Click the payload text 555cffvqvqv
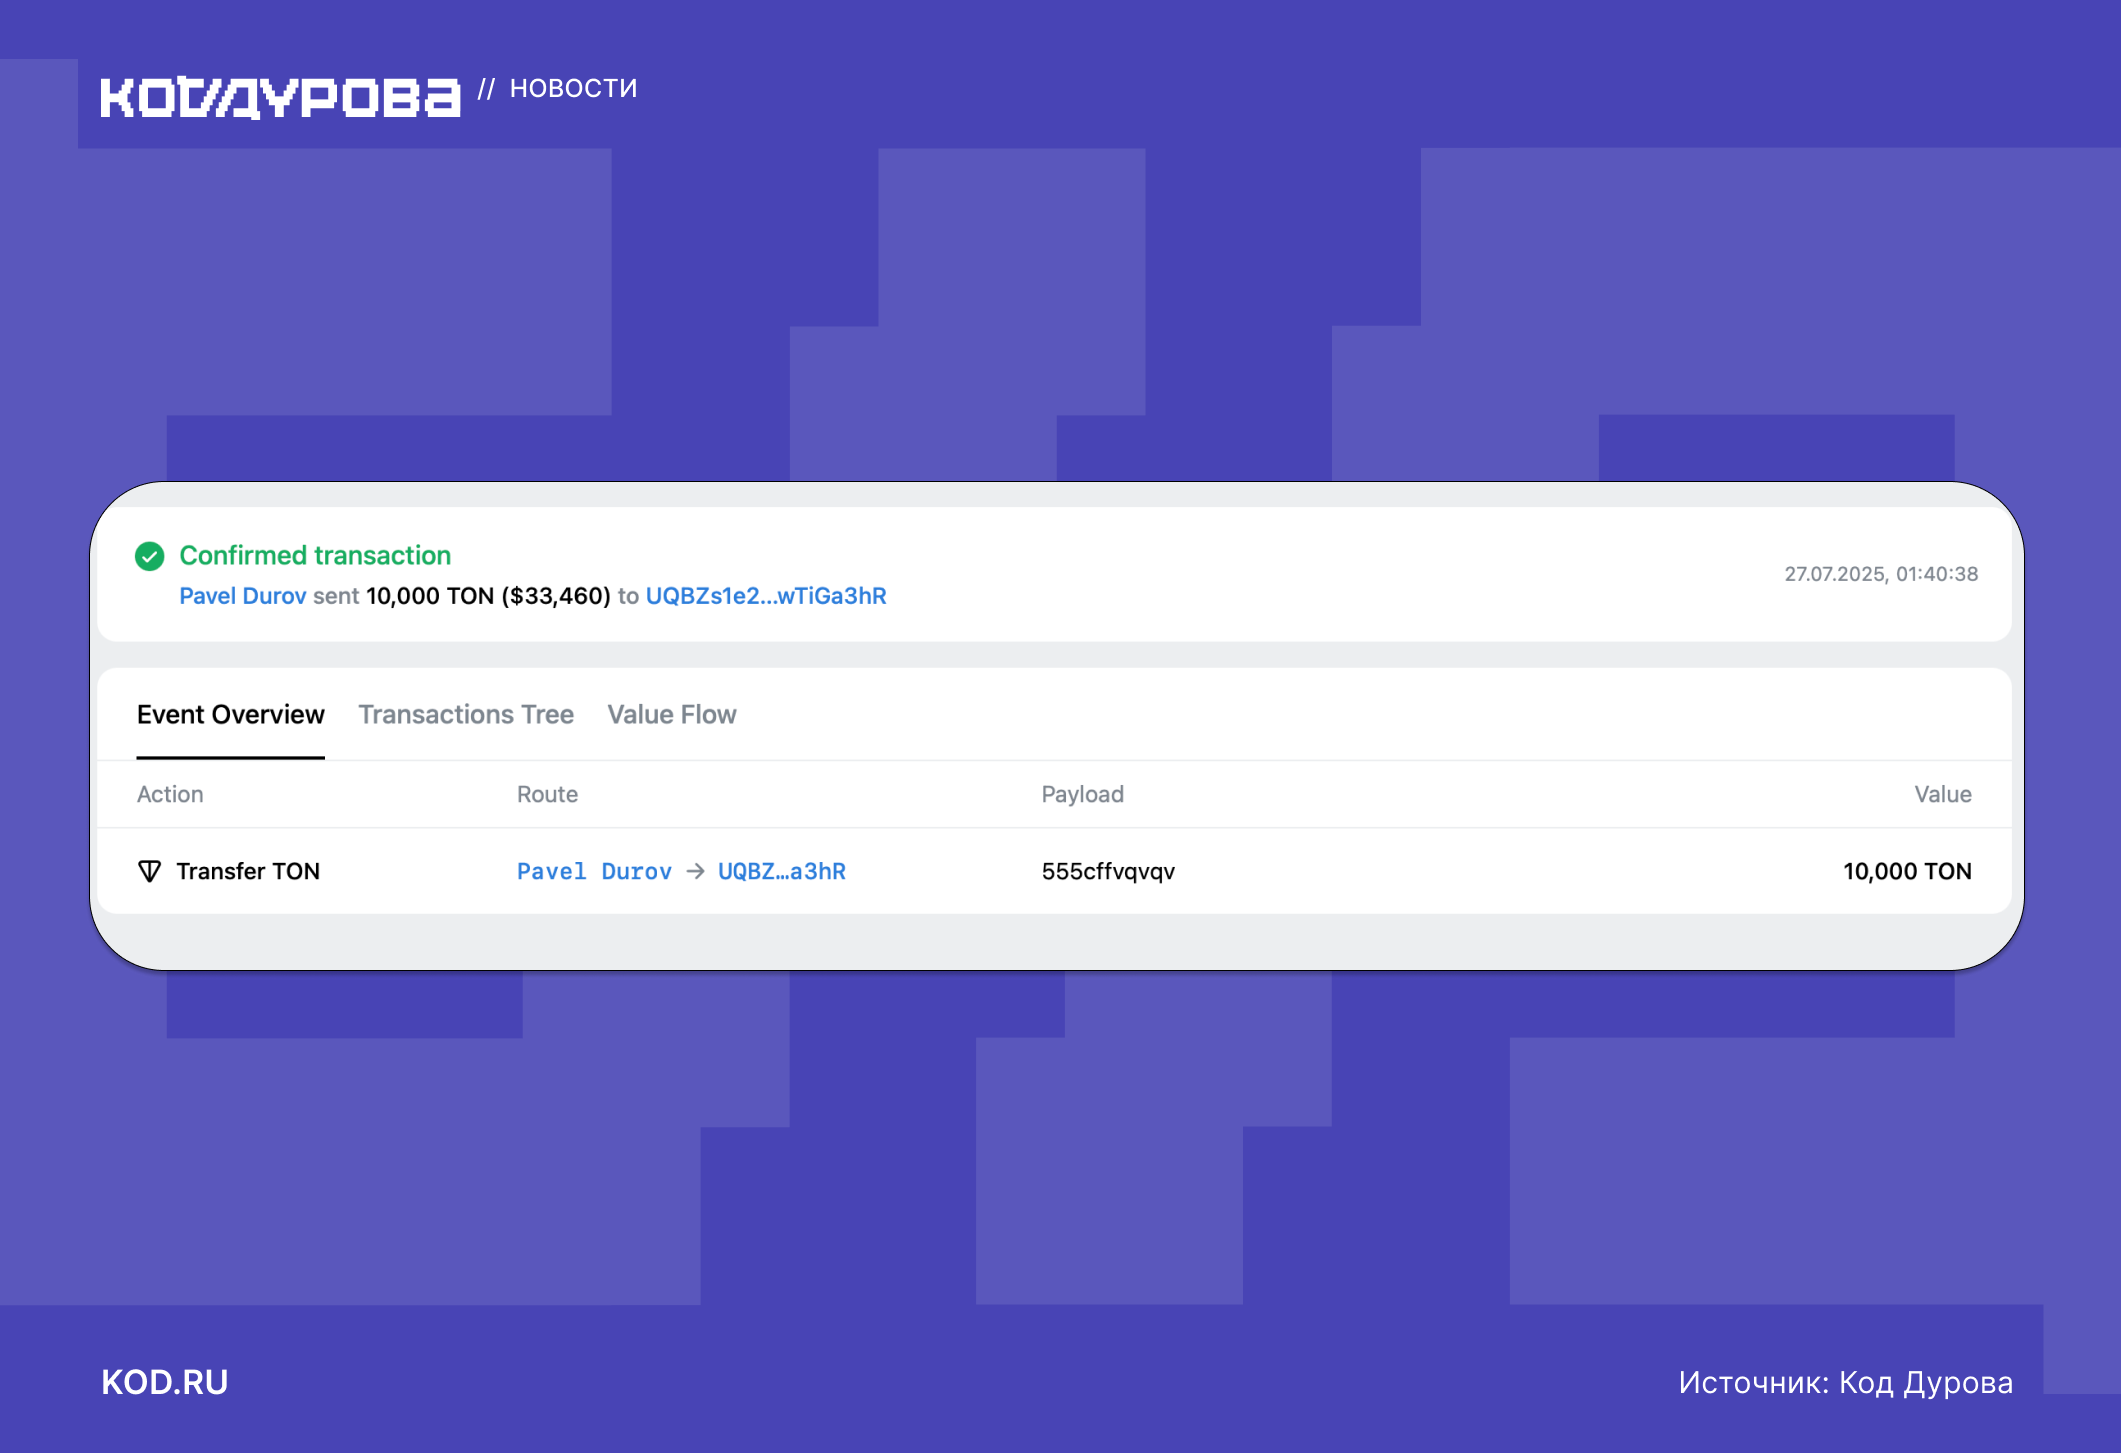2121x1453 pixels. [x=1108, y=871]
